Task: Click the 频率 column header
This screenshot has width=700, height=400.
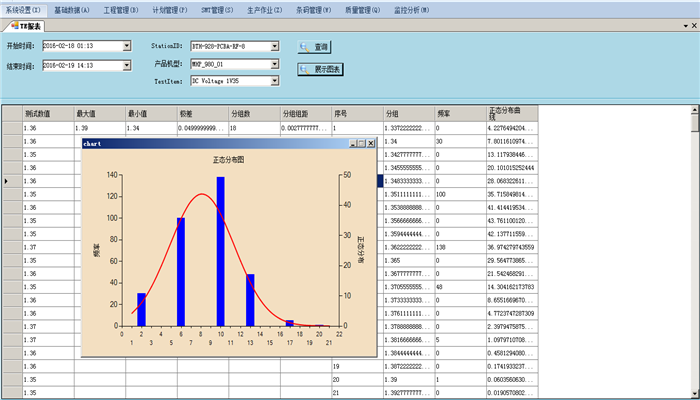Action: [461, 114]
